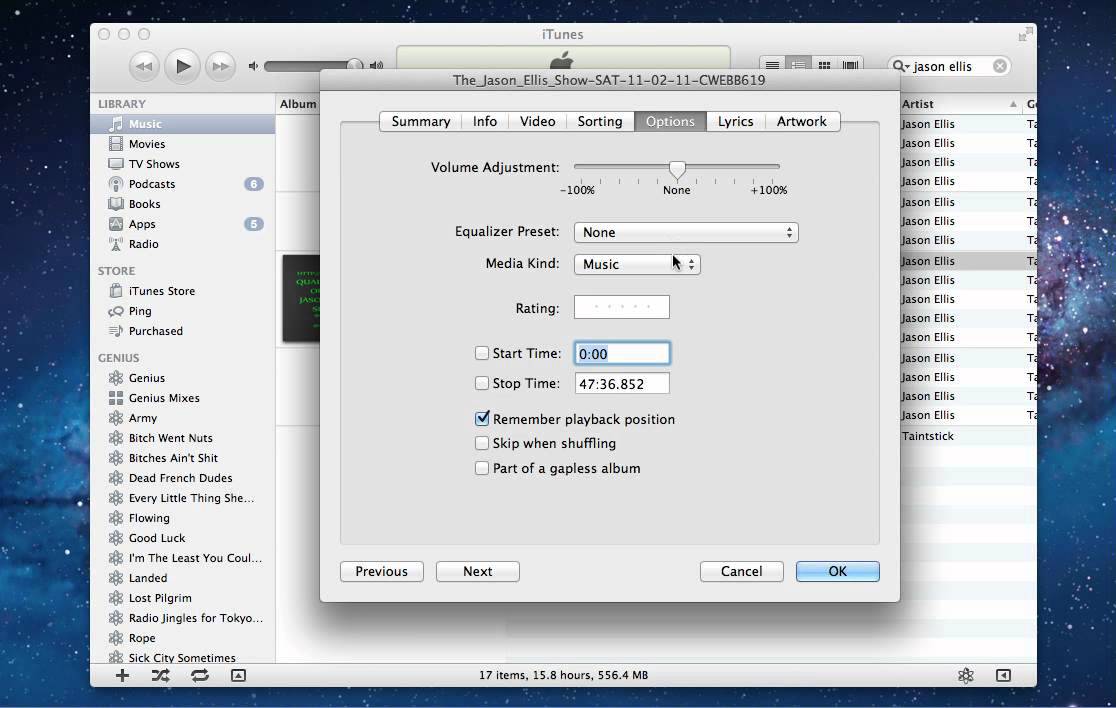This screenshot has height=708, width=1116.
Task: Switch to grid view icon
Action: click(824, 65)
